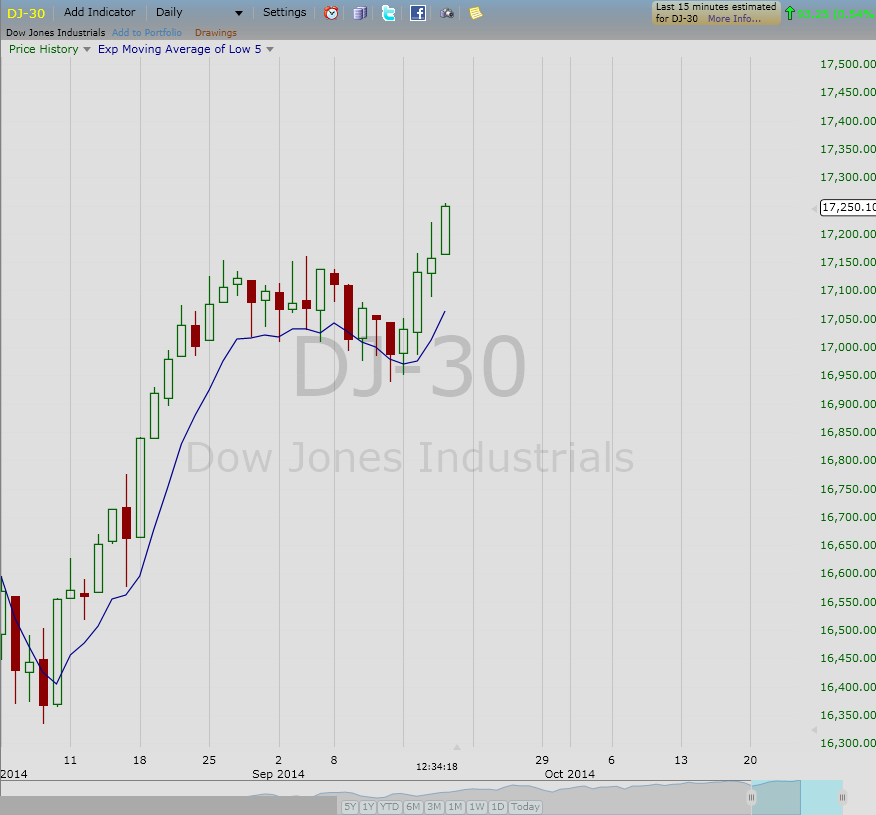876x815 pixels.
Task: Select the 1D range button
Action: click(497, 807)
